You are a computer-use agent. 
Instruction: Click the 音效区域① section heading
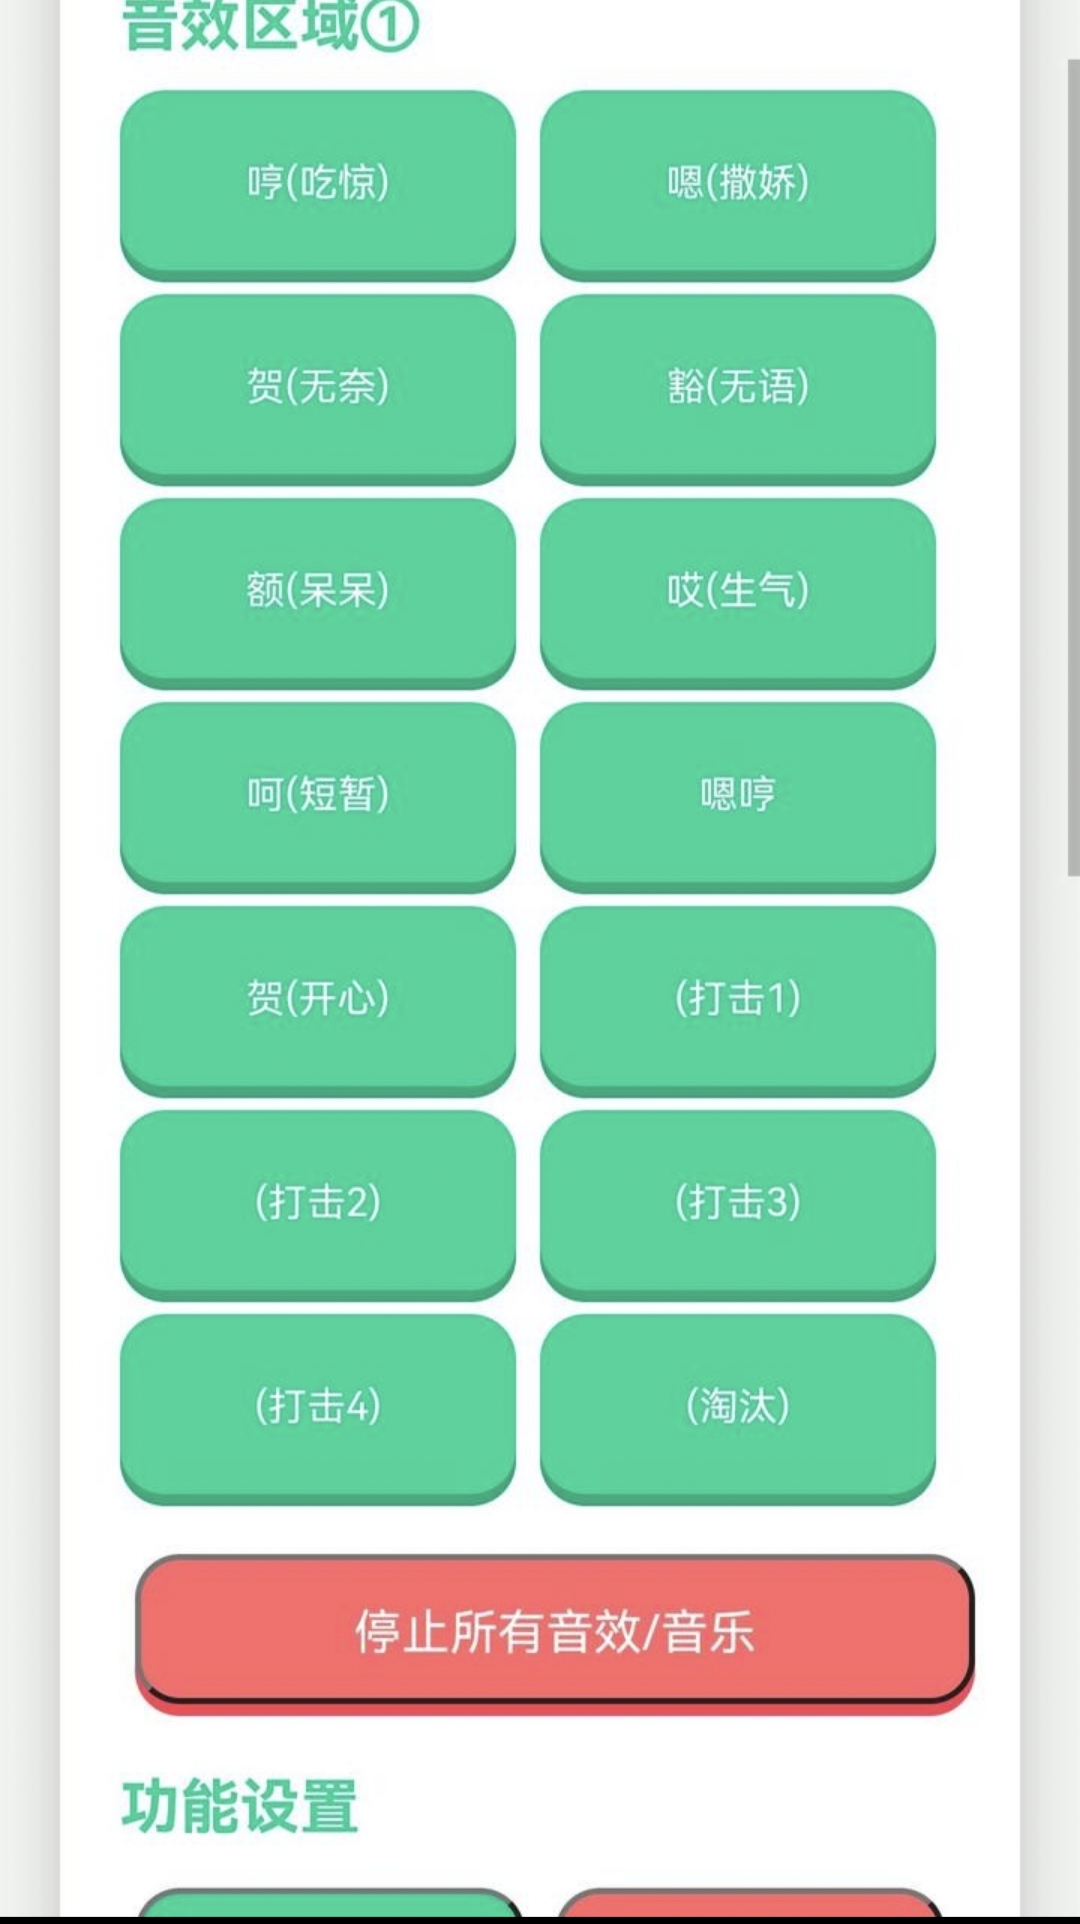coord(270,26)
